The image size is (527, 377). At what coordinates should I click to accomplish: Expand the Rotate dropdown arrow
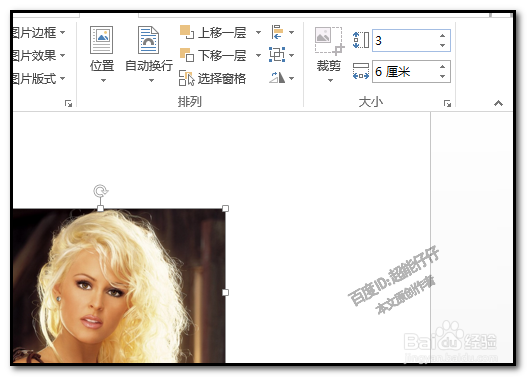point(291,79)
